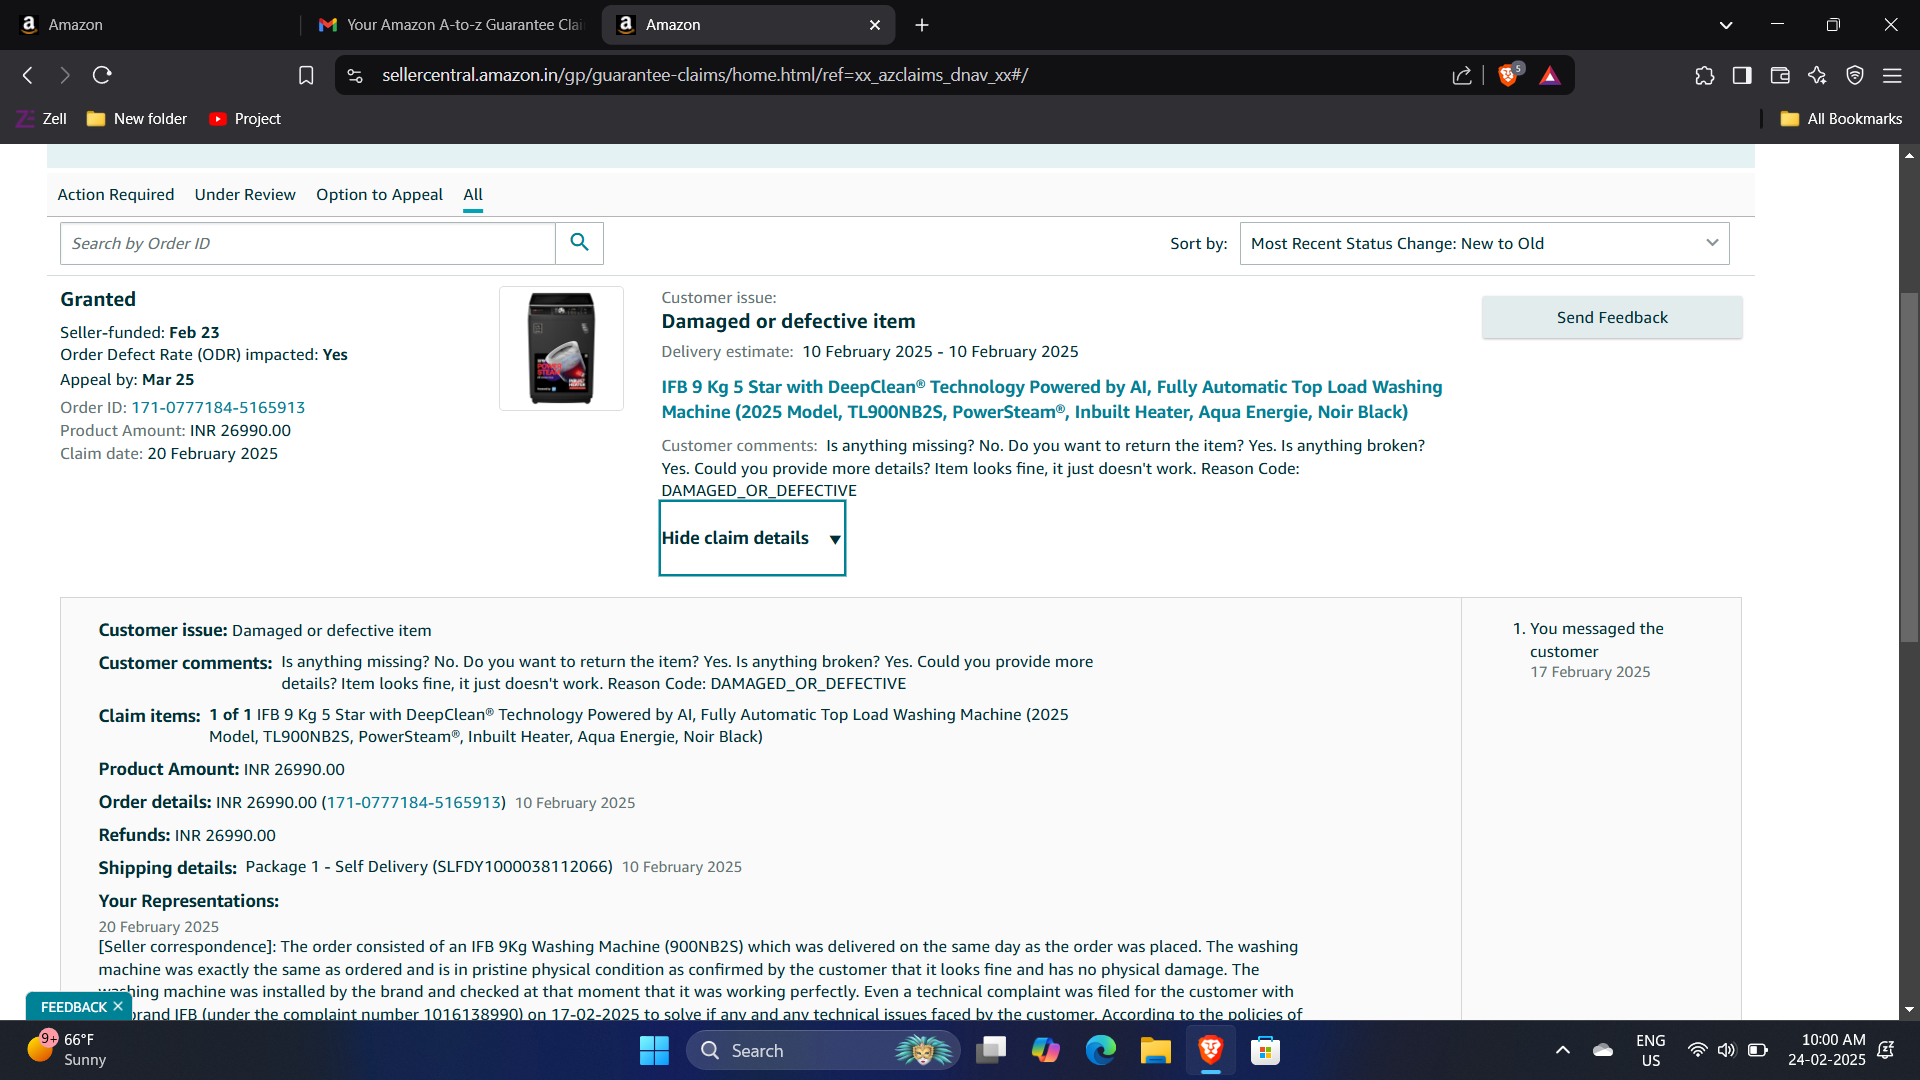Select the Option to Appeal tab

(x=379, y=195)
